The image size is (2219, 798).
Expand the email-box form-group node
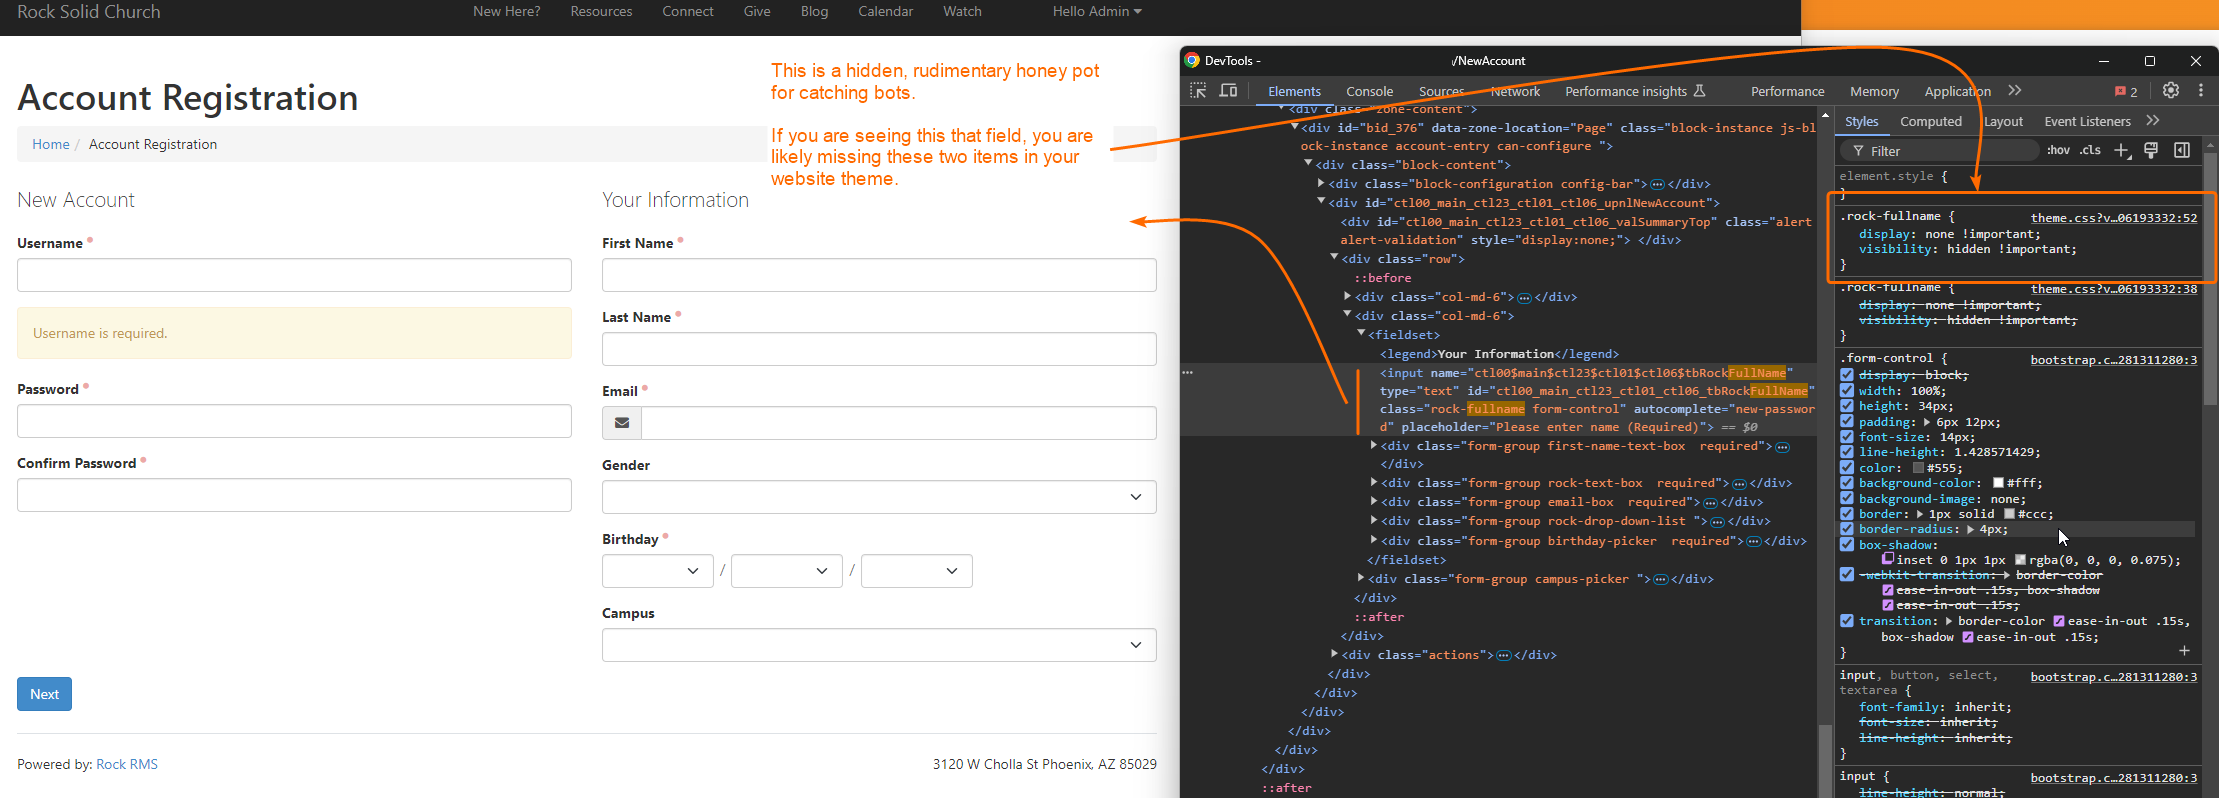1375,502
